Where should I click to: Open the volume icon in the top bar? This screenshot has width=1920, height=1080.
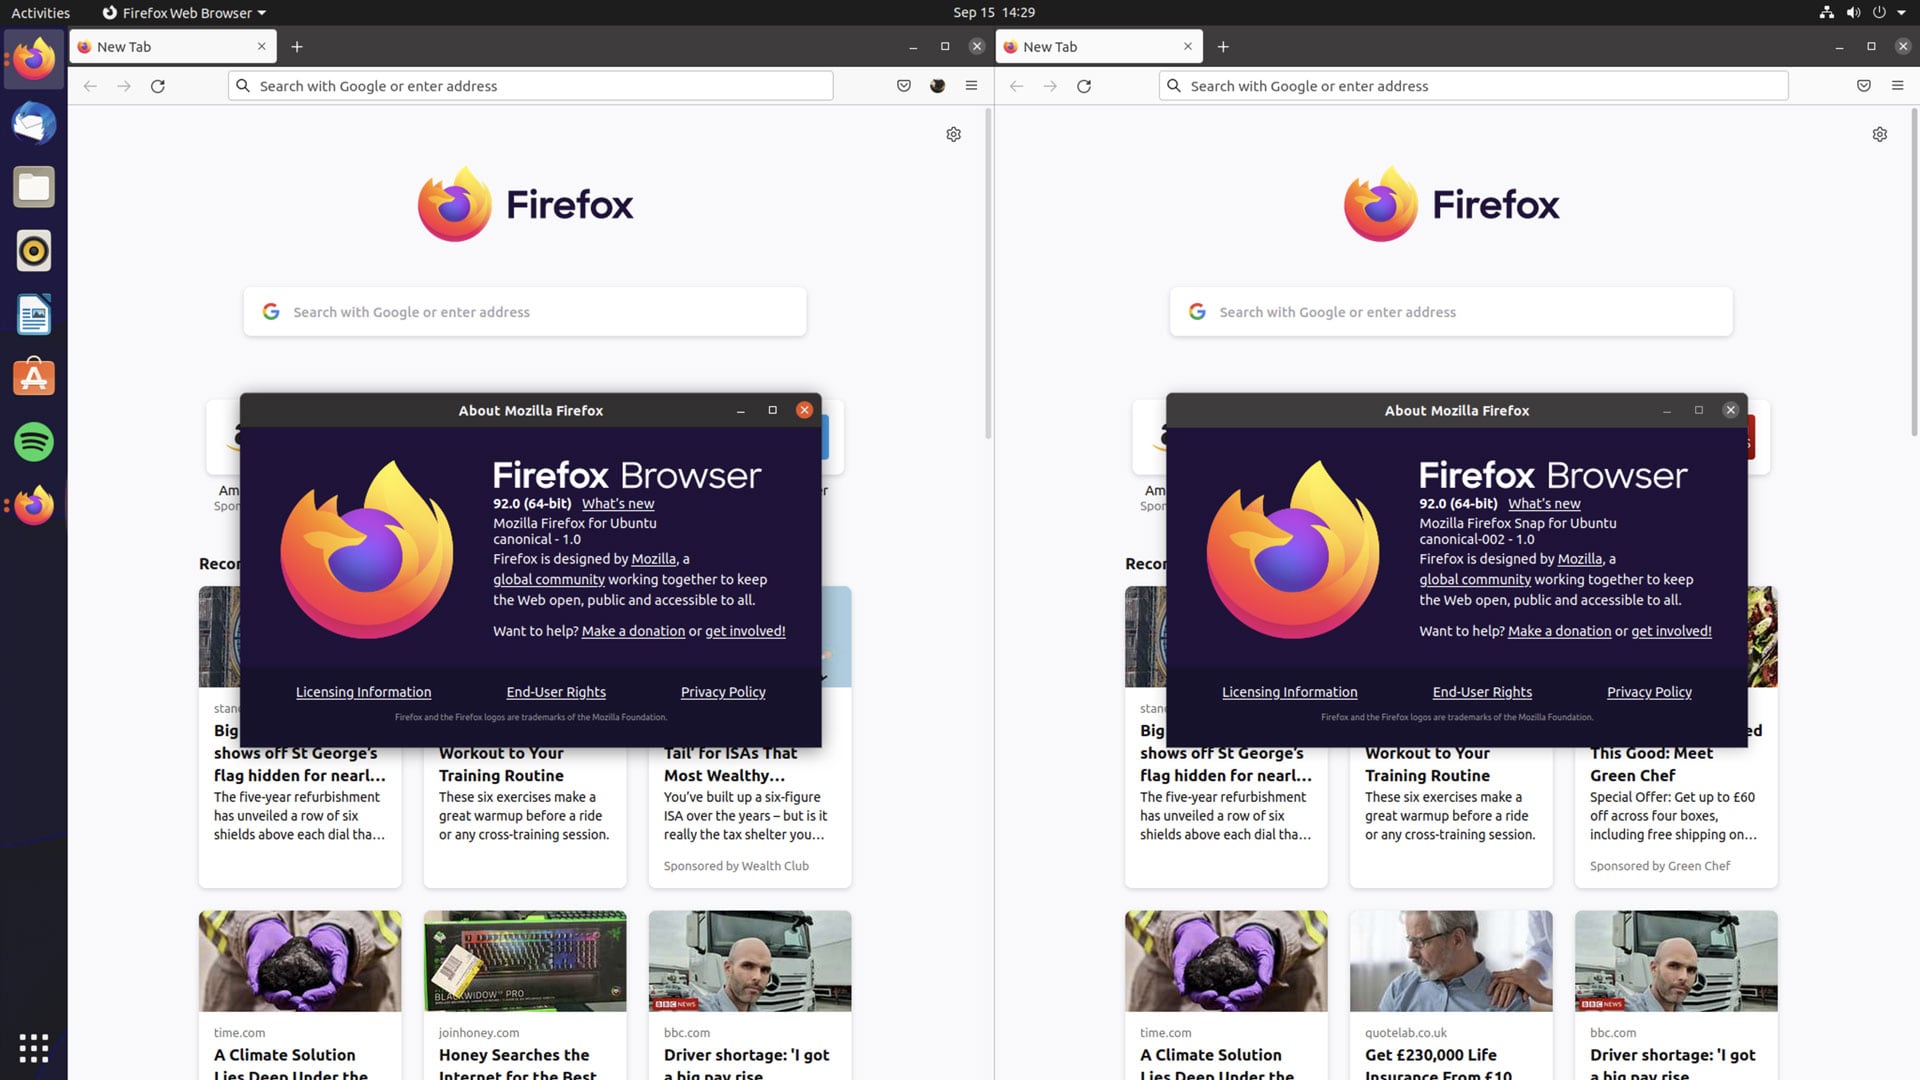(1853, 12)
